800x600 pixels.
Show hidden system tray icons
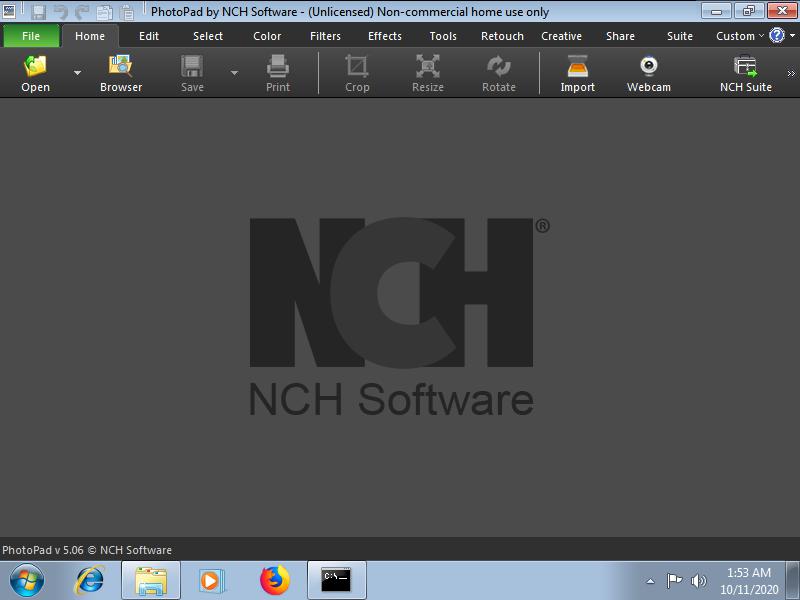[651, 581]
